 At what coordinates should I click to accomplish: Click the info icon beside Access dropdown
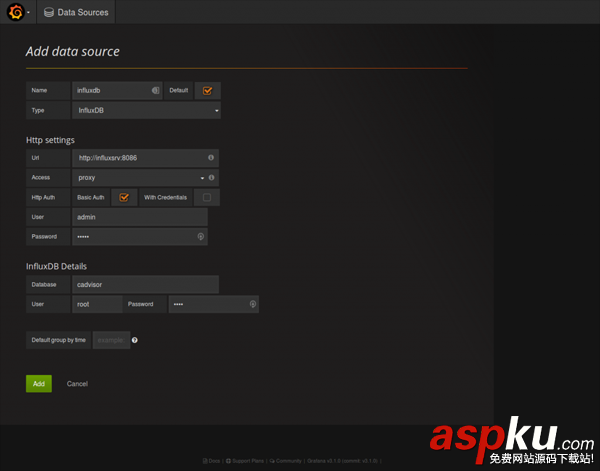tap(212, 178)
